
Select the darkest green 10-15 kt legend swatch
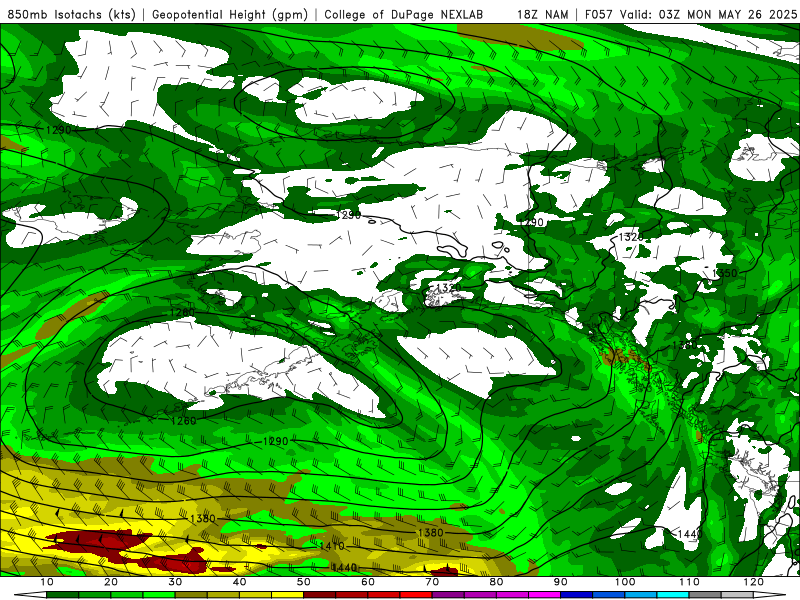point(62,595)
